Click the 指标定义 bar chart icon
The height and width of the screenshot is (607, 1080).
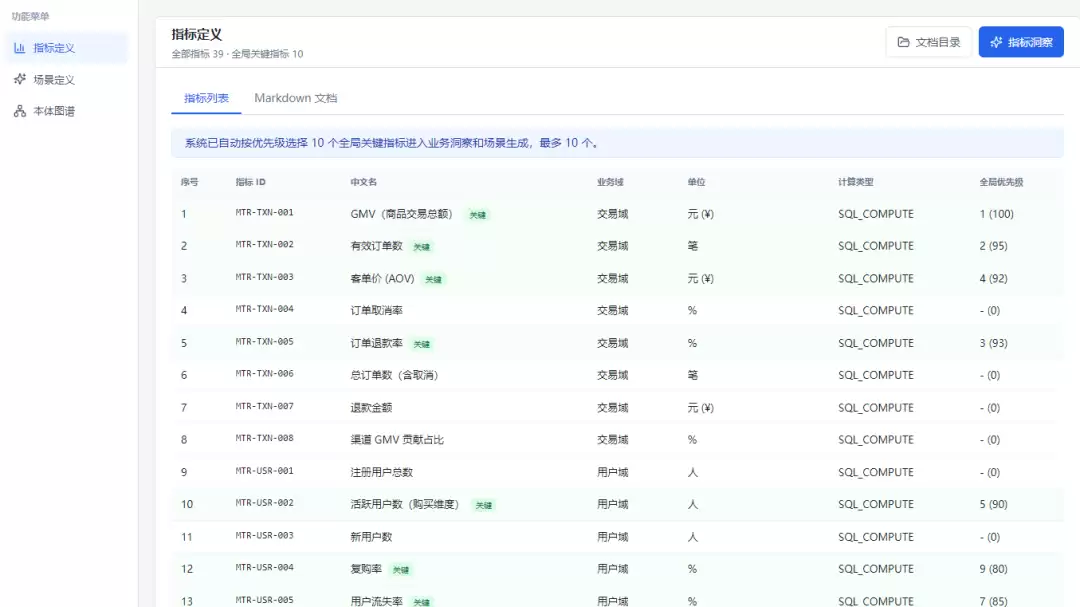pyautogui.click(x=19, y=48)
